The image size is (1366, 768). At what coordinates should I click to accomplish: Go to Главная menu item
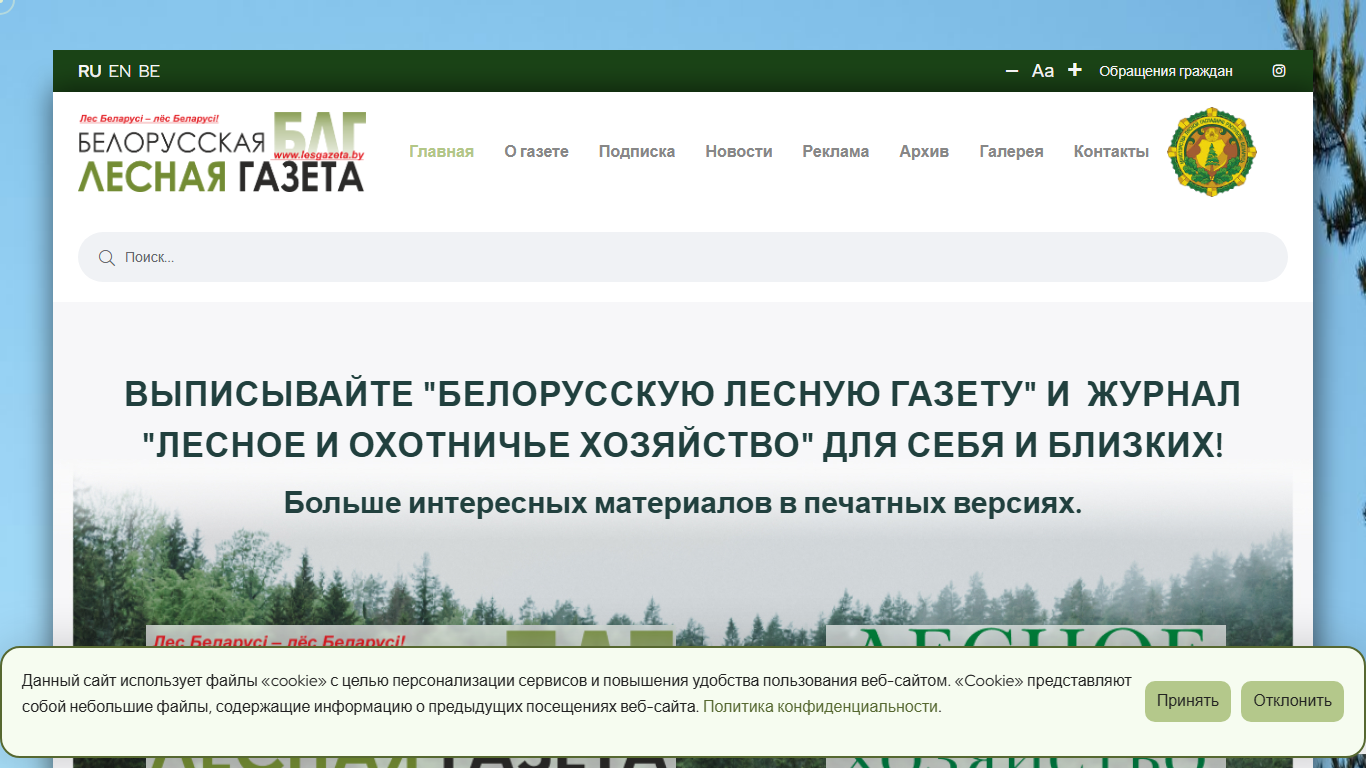pyautogui.click(x=442, y=152)
